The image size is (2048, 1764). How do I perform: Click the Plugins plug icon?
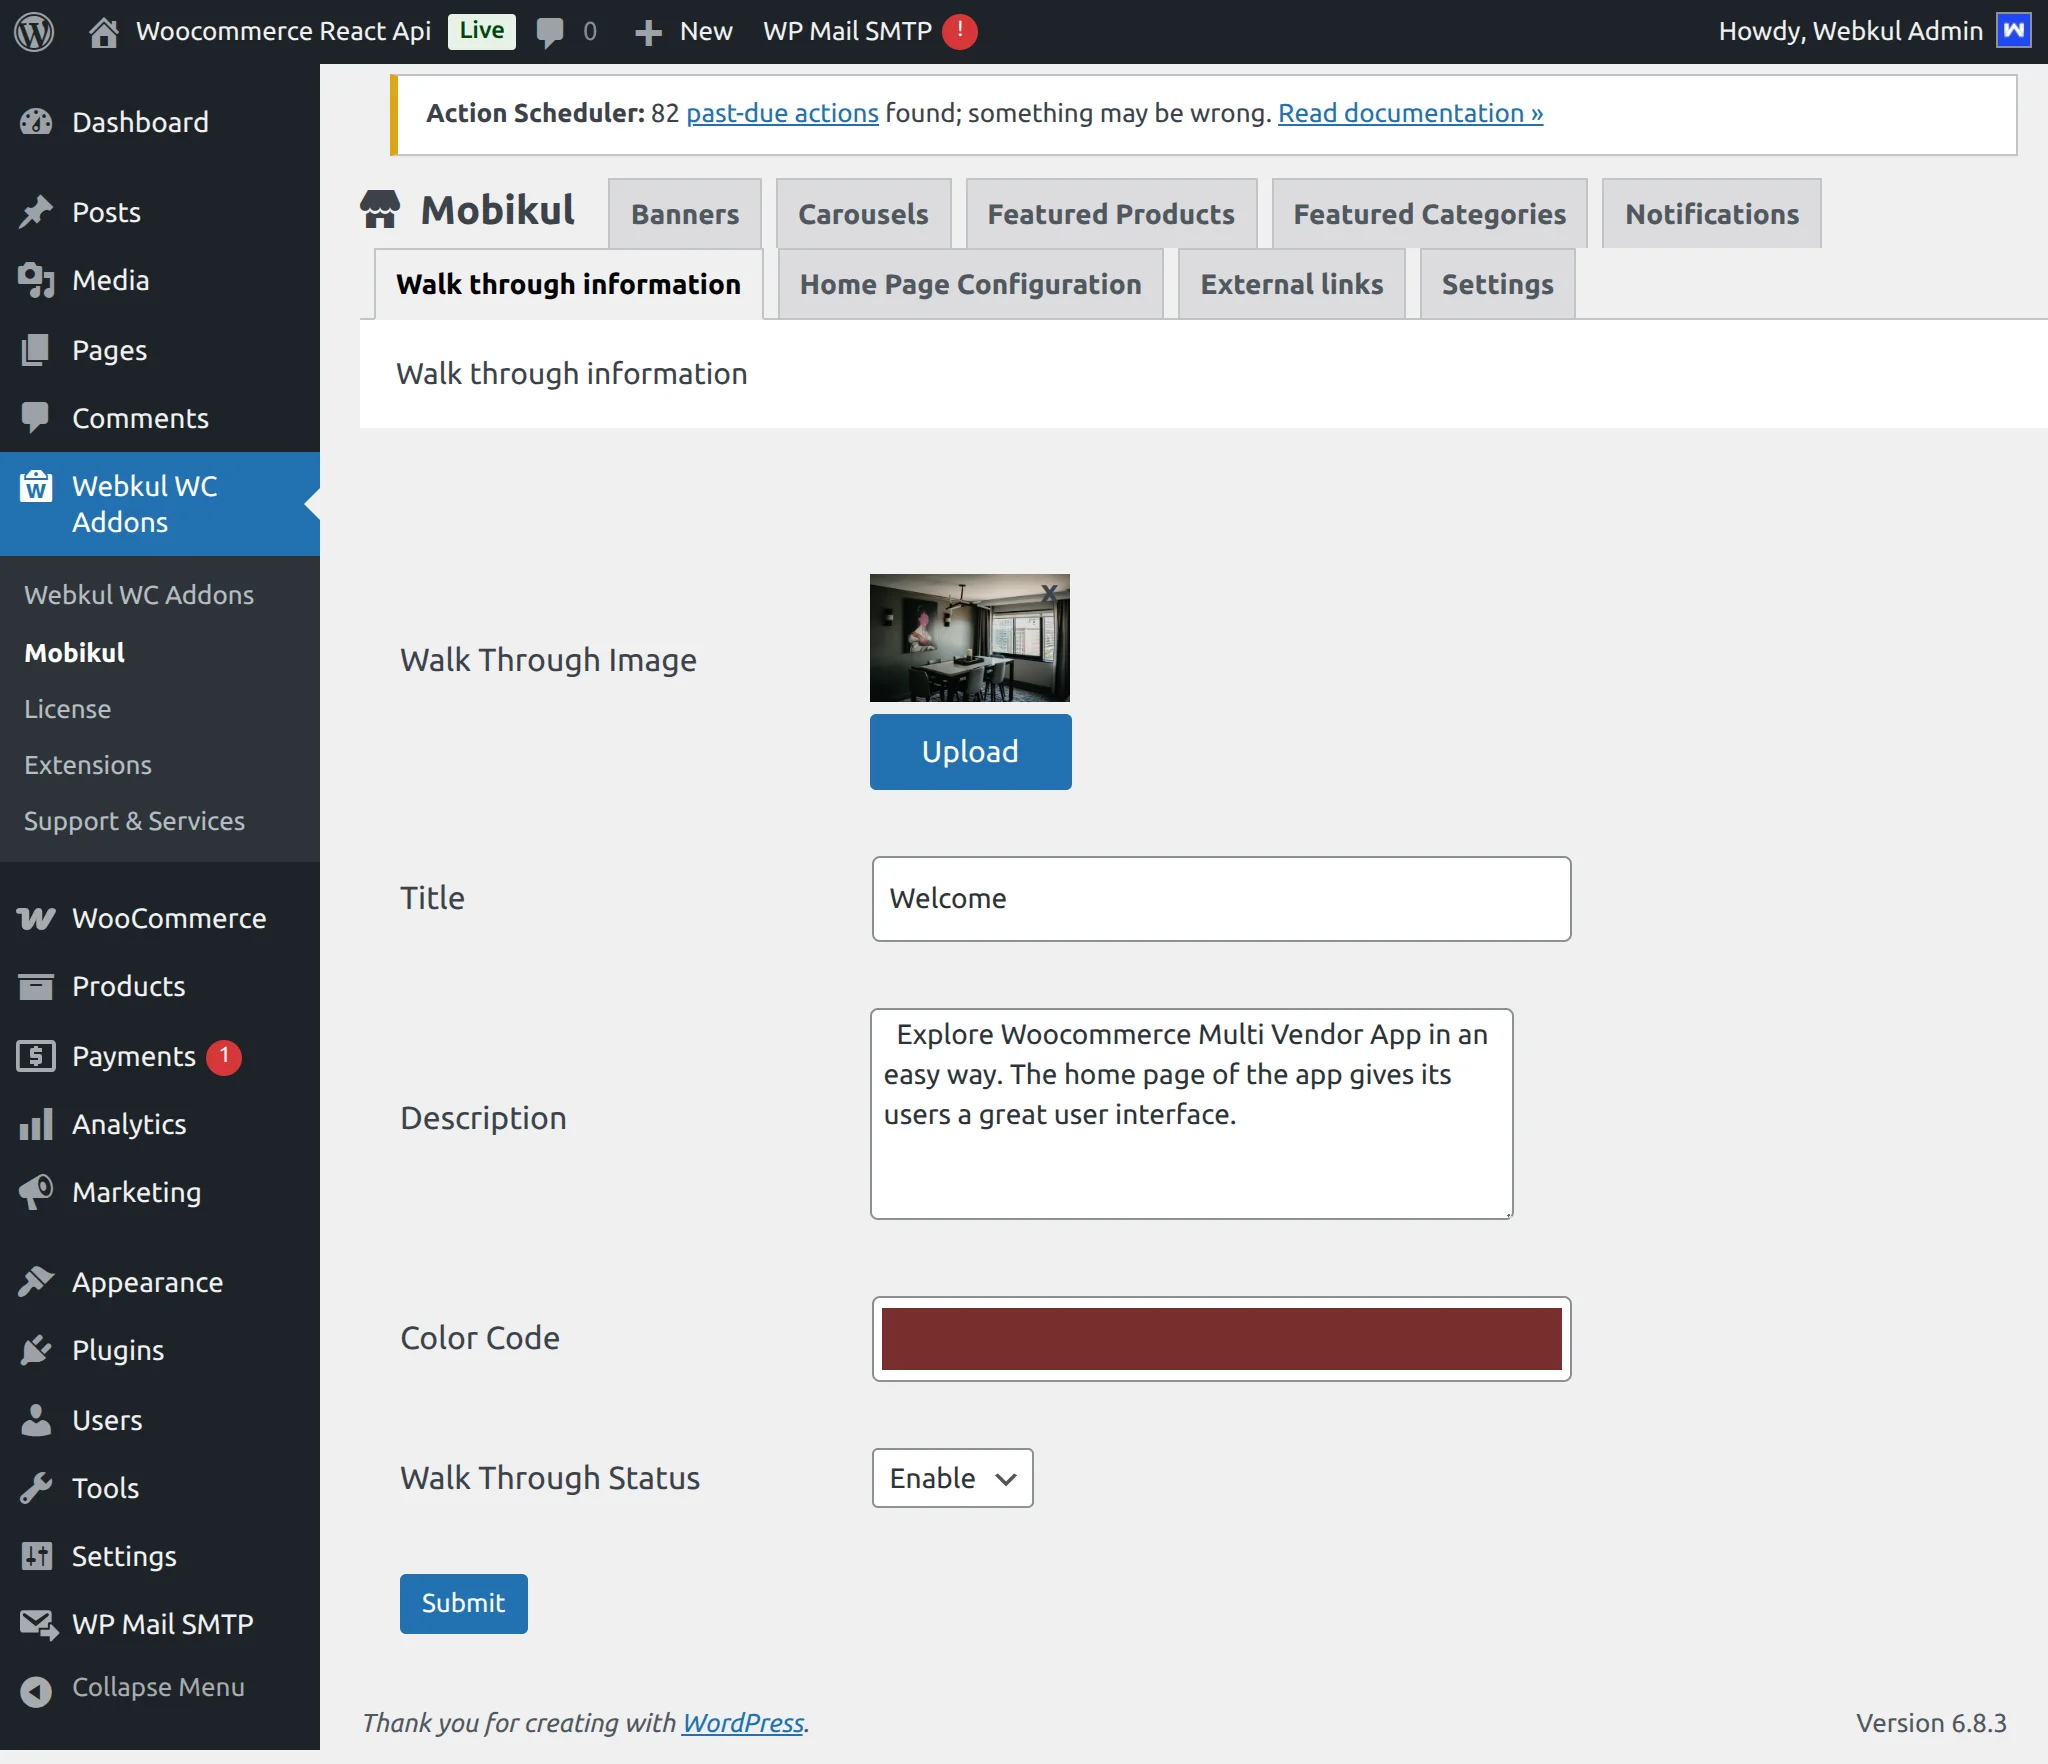(37, 1350)
